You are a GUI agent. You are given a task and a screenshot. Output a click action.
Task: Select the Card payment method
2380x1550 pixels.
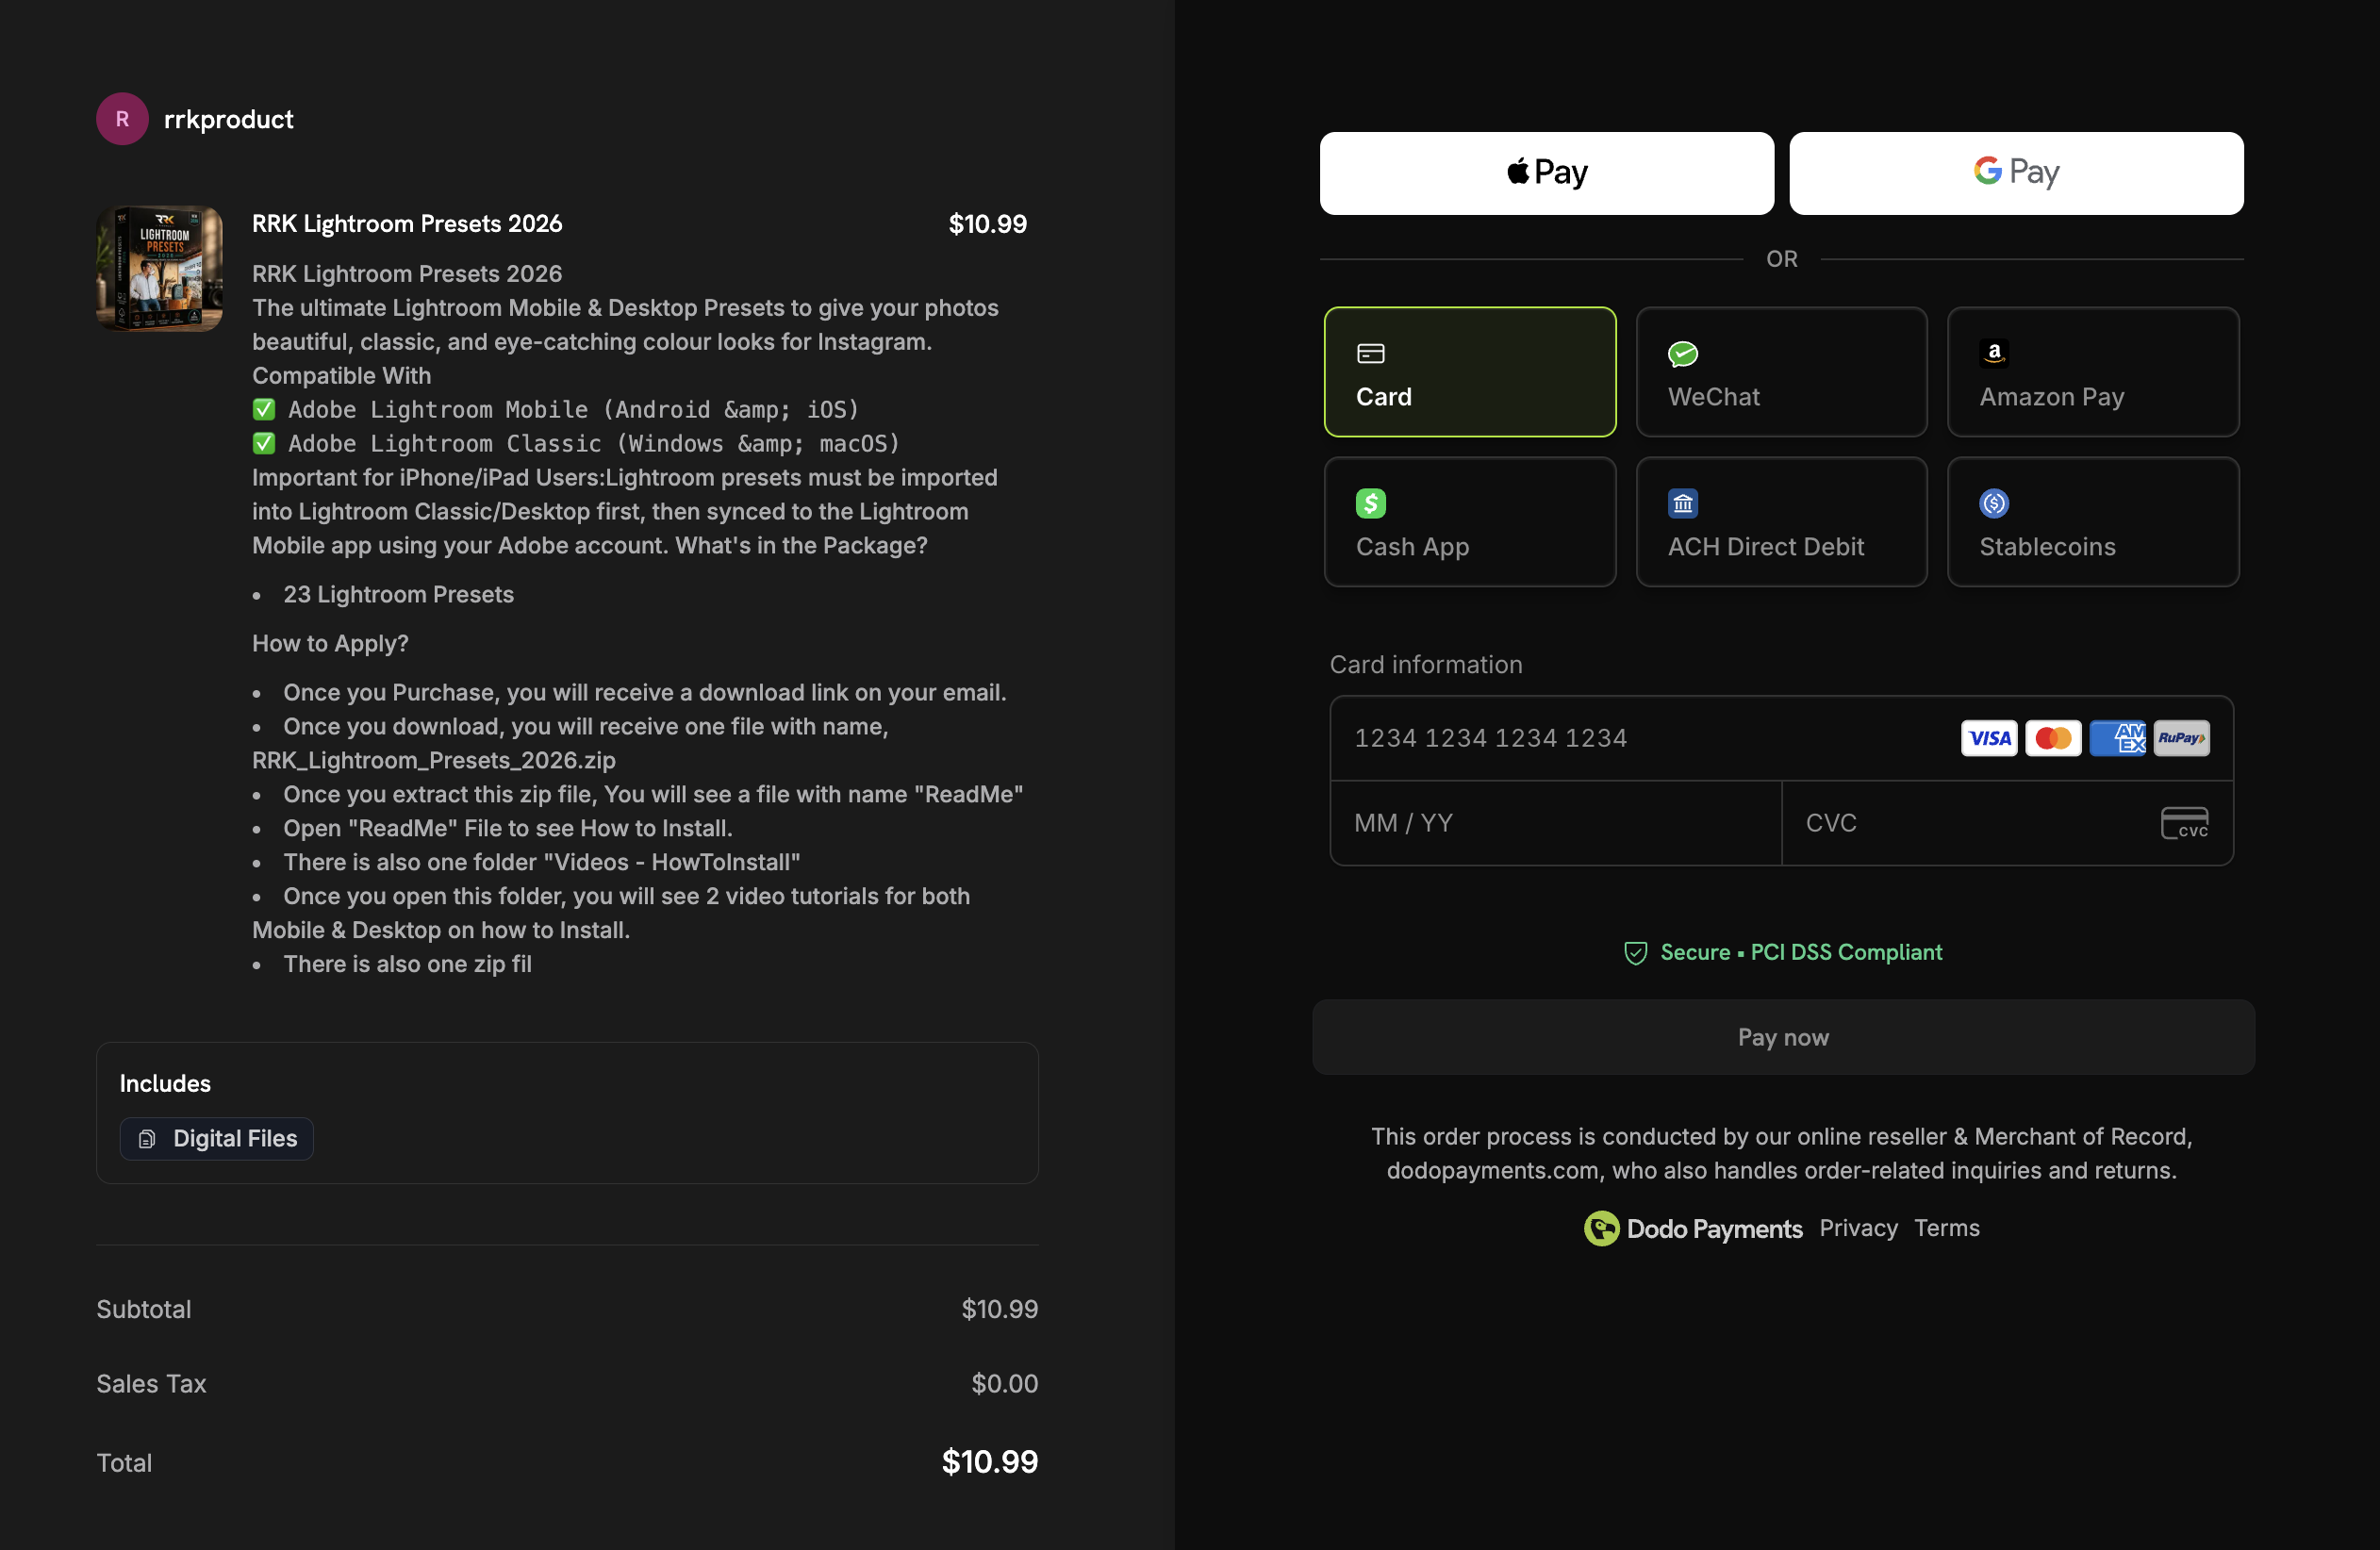pos(1470,372)
